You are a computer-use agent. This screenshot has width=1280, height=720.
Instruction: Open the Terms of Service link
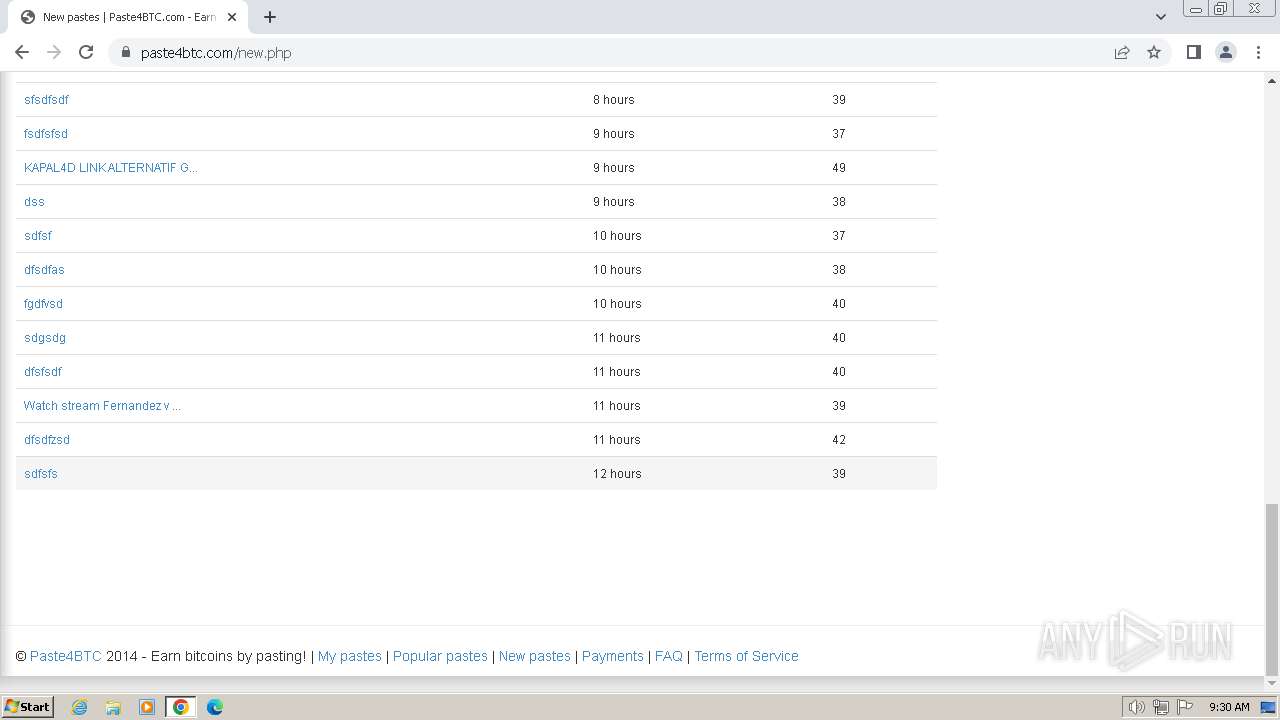pyautogui.click(x=746, y=656)
